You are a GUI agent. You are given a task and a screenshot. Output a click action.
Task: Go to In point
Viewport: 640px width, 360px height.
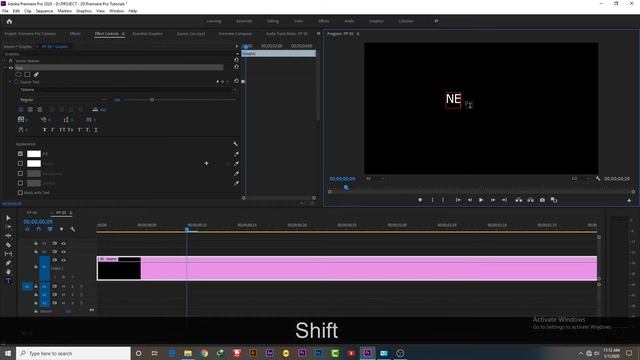coord(458,200)
